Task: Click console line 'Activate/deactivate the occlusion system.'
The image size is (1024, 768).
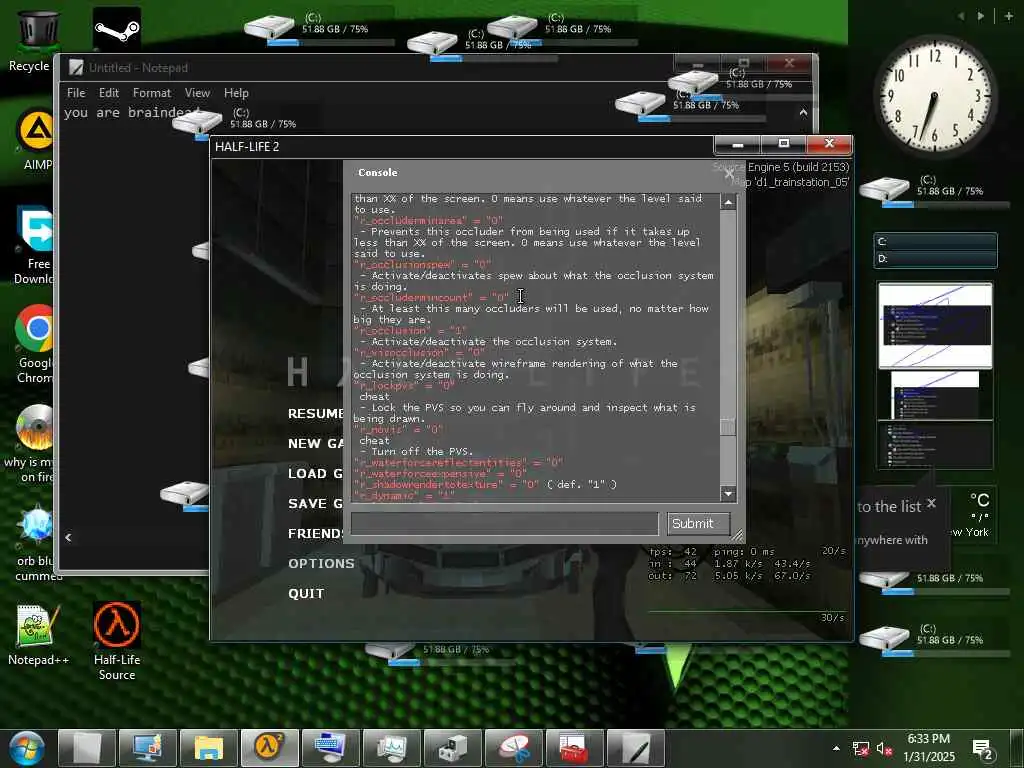Action: coord(494,342)
